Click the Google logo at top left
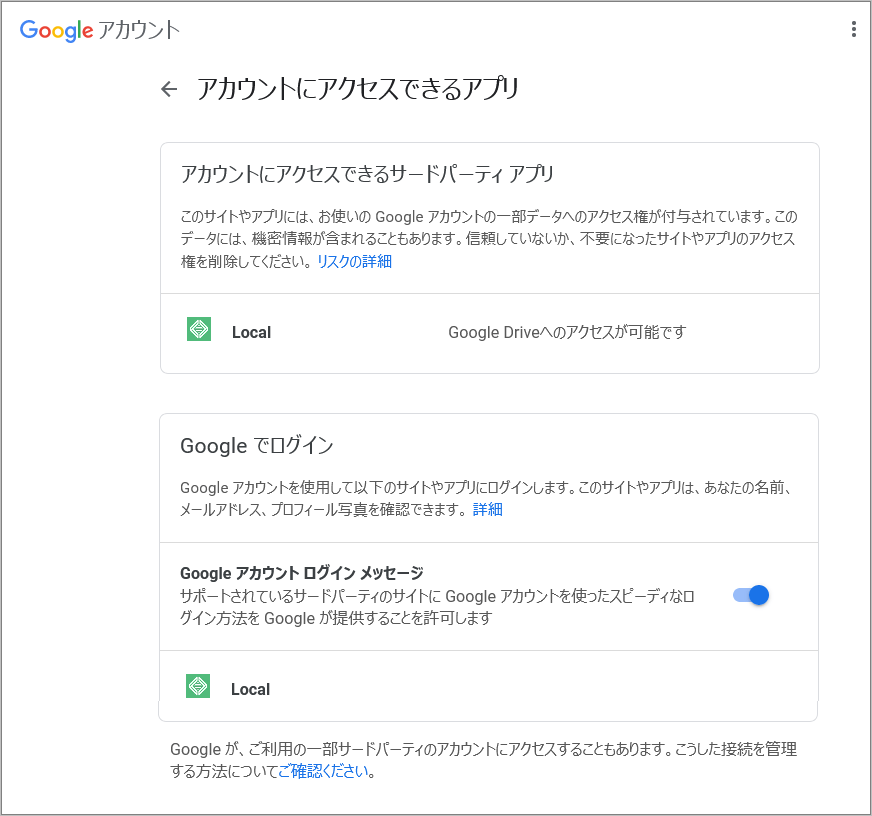The width and height of the screenshot is (872, 816). coord(56,30)
